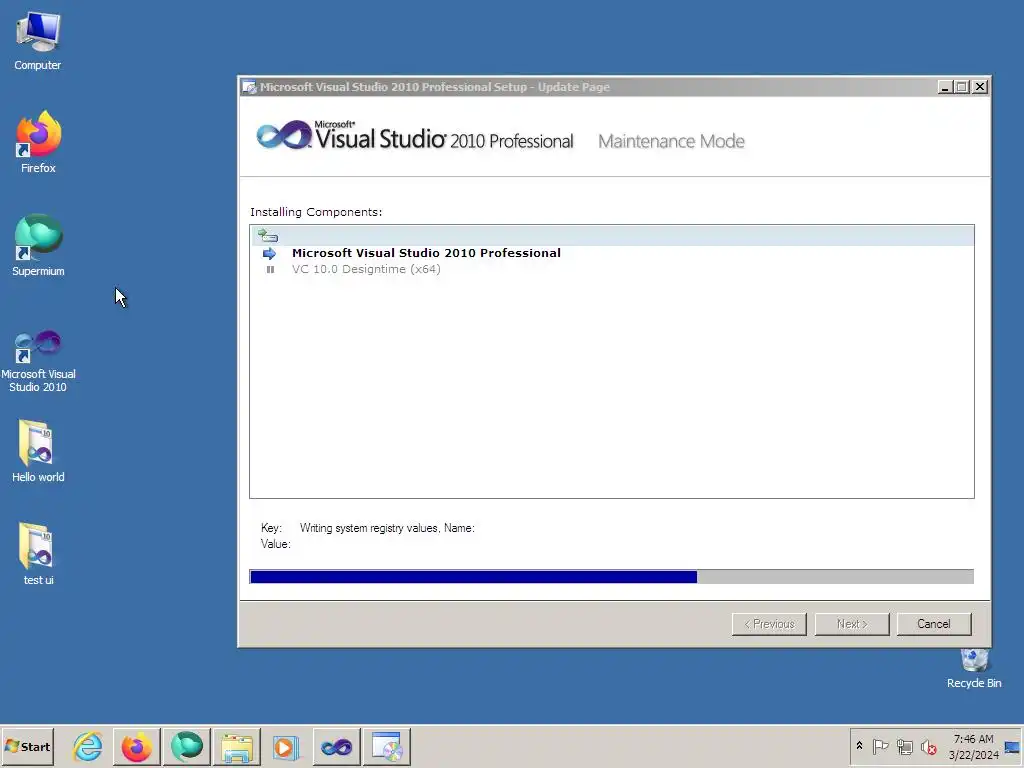Screen dimensions: 1024x768
Task: Click the Visual Studio infinity logo
Action: coord(284,135)
